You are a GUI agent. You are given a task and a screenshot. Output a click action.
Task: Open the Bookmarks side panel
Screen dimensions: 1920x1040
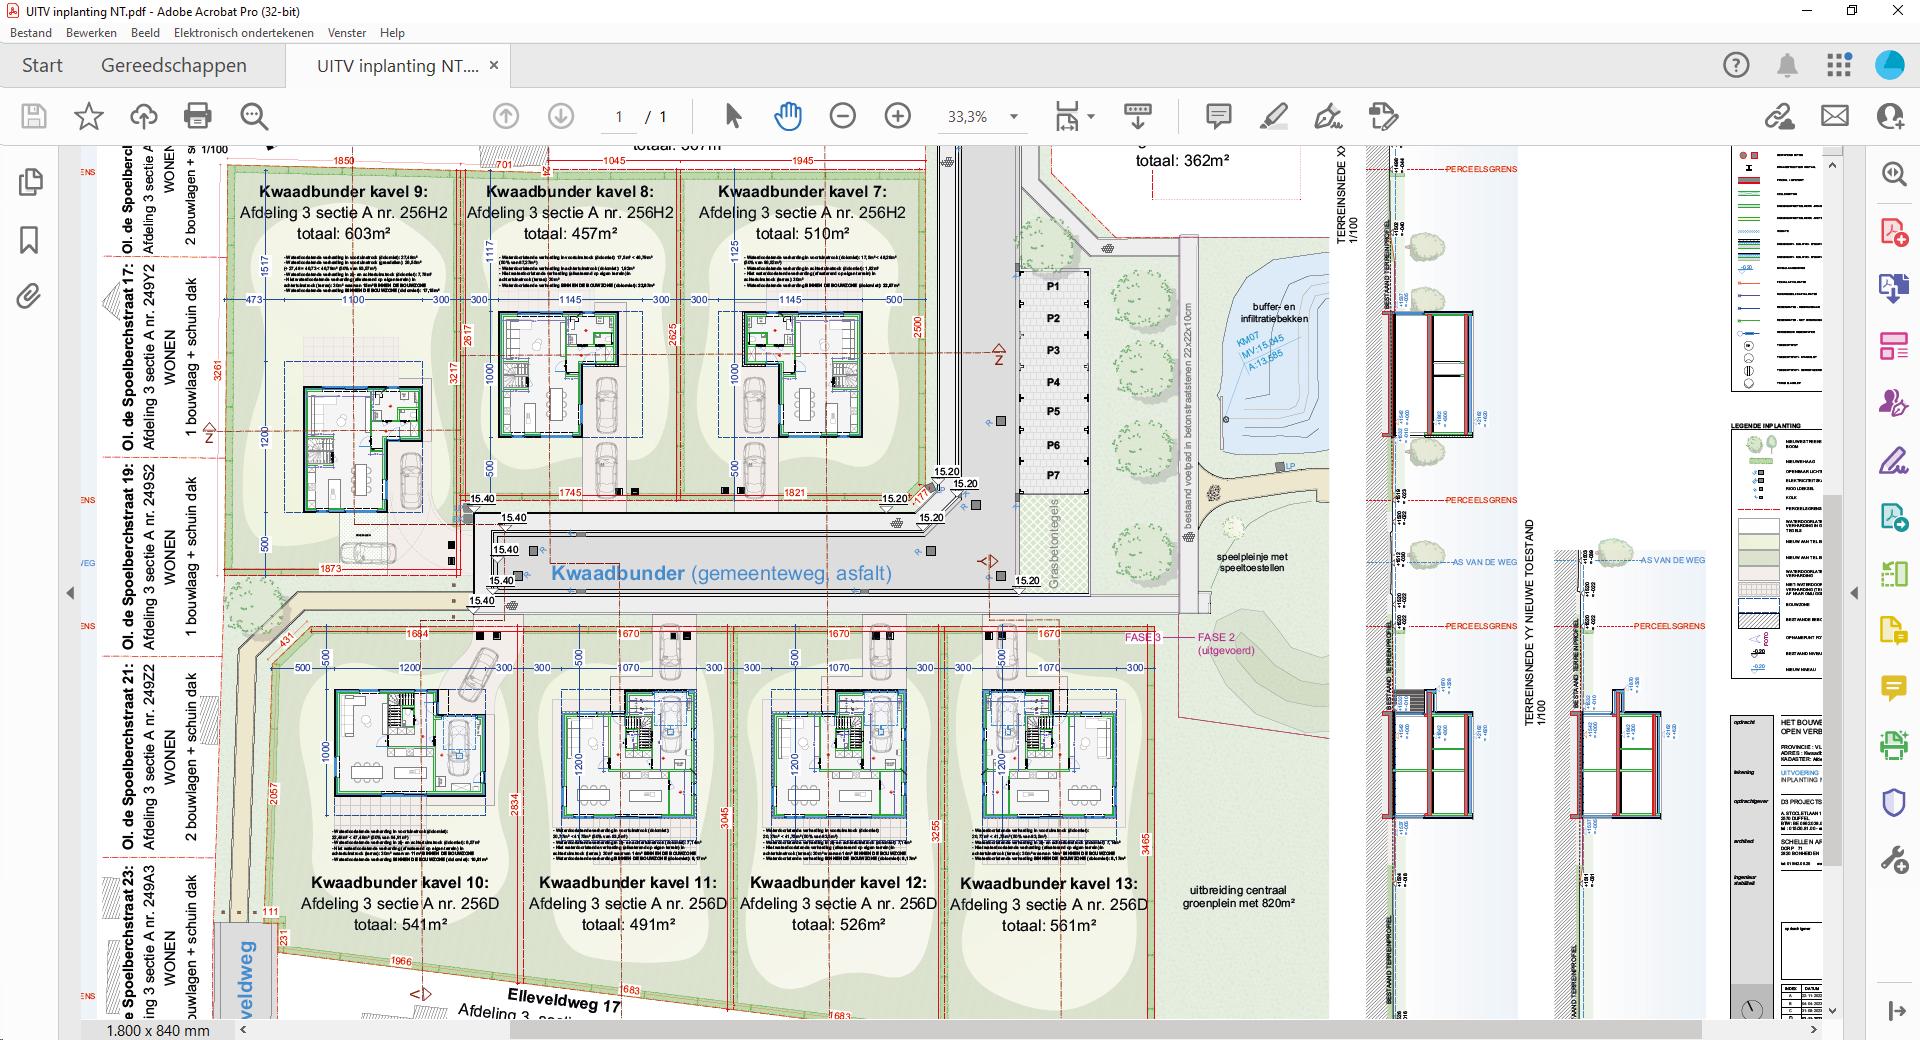[x=30, y=240]
